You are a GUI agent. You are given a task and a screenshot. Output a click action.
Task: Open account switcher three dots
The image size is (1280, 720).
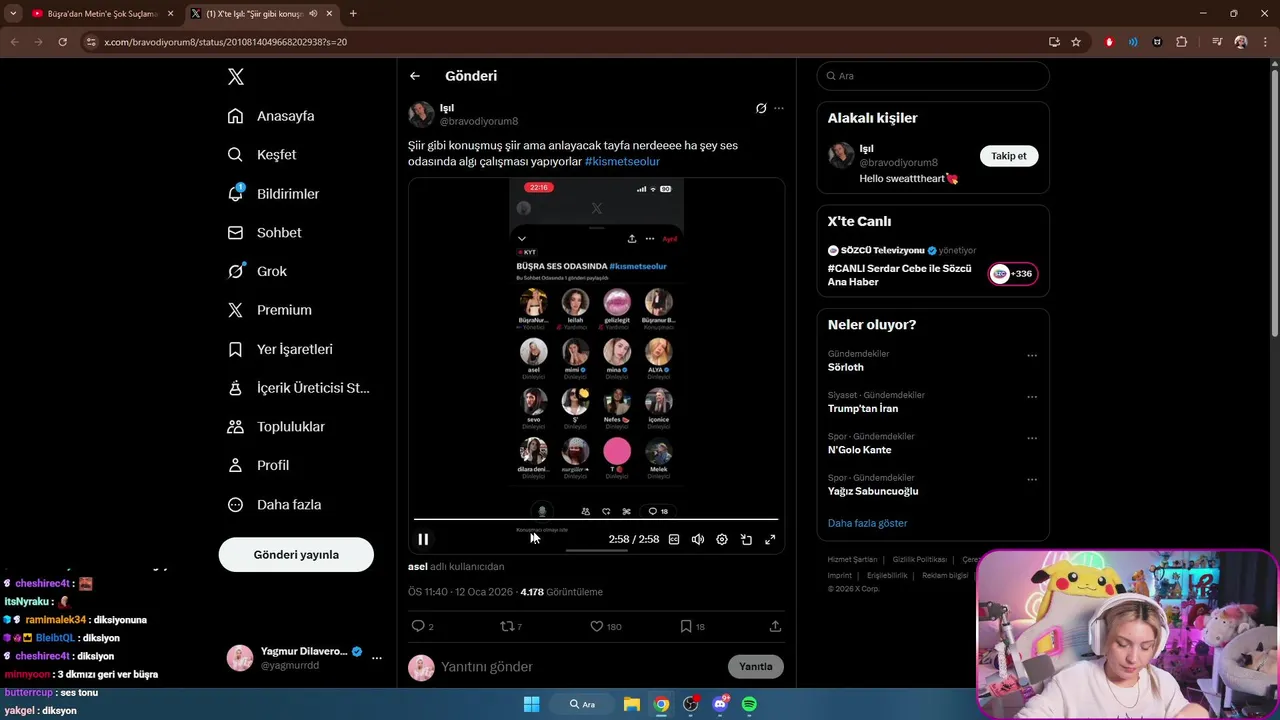coord(377,658)
